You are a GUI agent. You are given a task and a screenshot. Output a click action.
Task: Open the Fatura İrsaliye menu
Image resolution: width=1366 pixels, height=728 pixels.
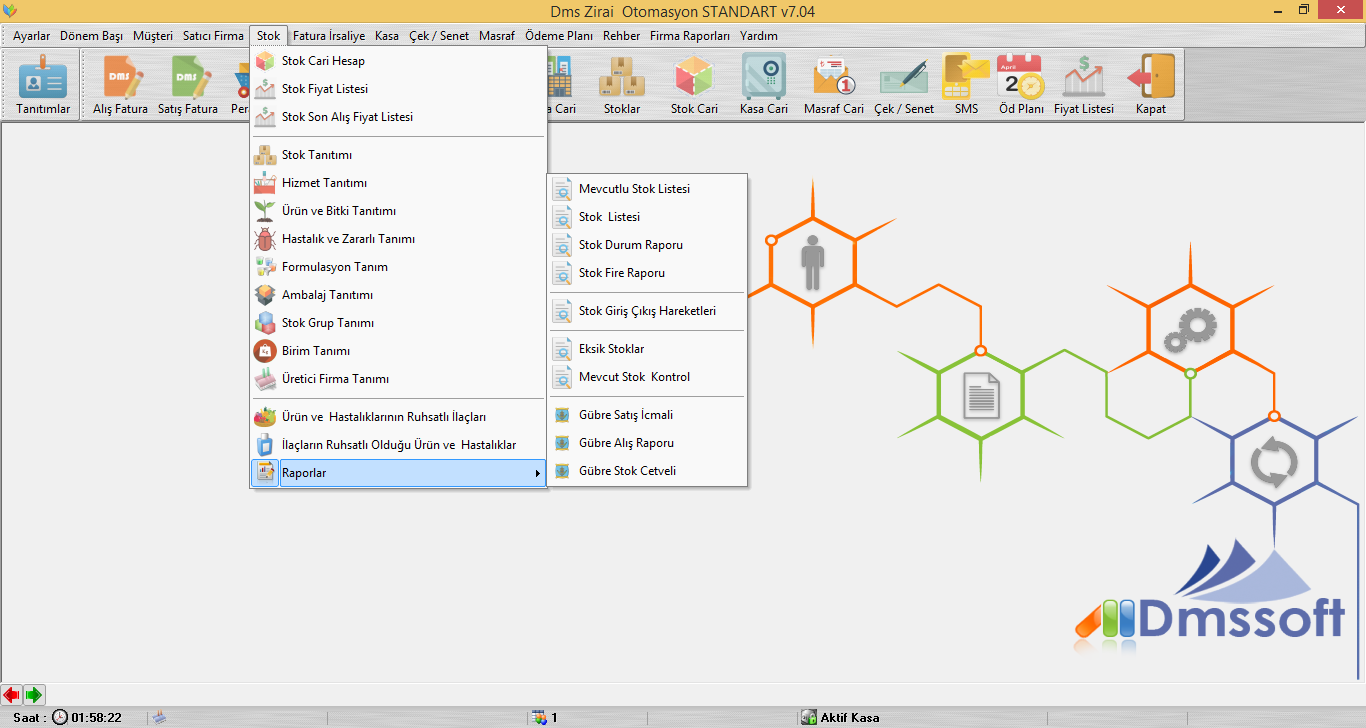pyautogui.click(x=327, y=36)
